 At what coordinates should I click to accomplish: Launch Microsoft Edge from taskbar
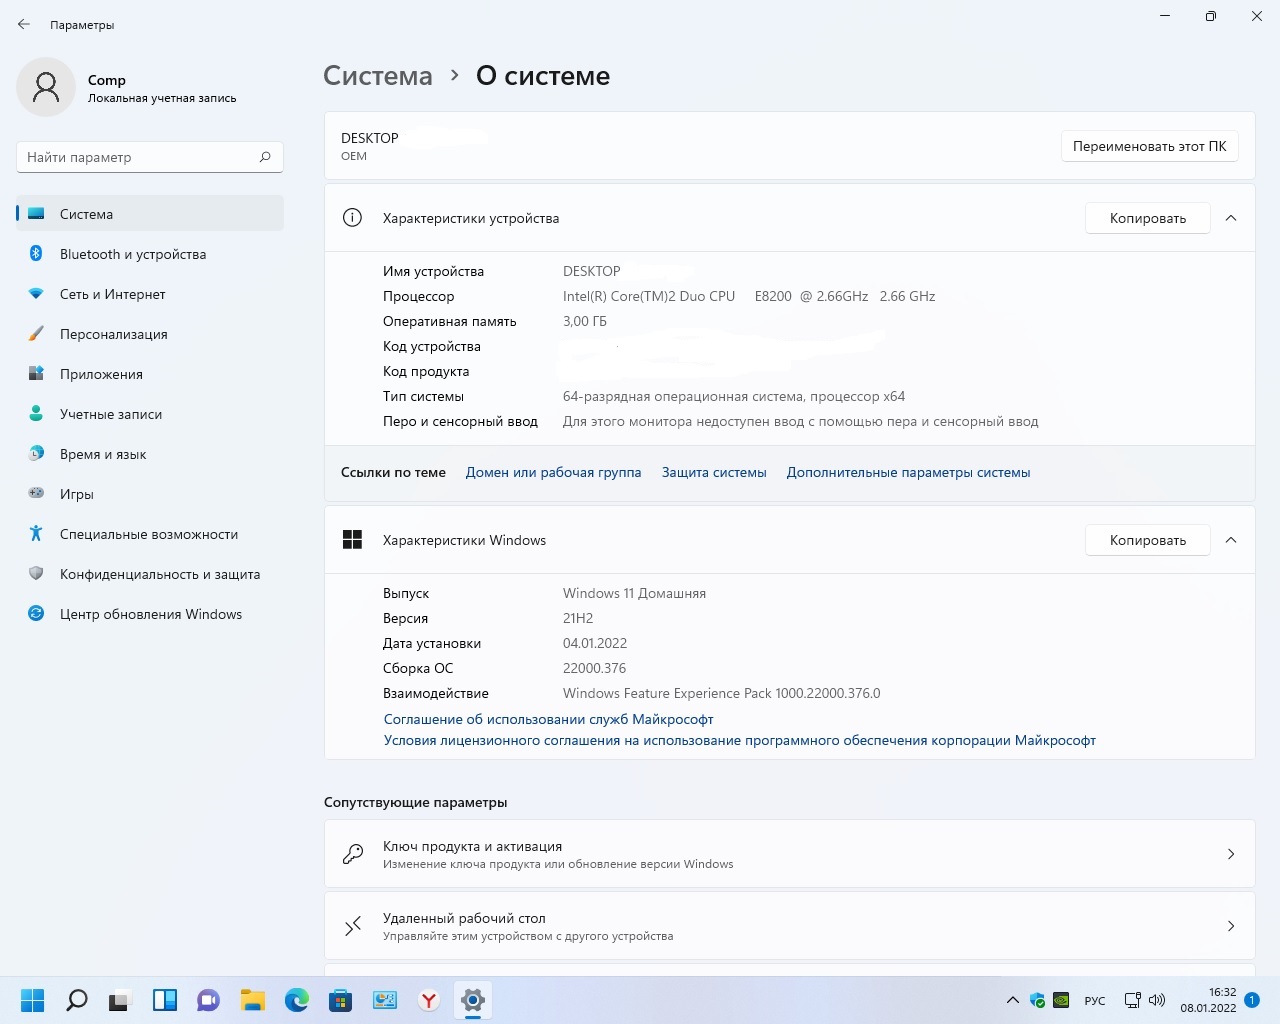[297, 1000]
